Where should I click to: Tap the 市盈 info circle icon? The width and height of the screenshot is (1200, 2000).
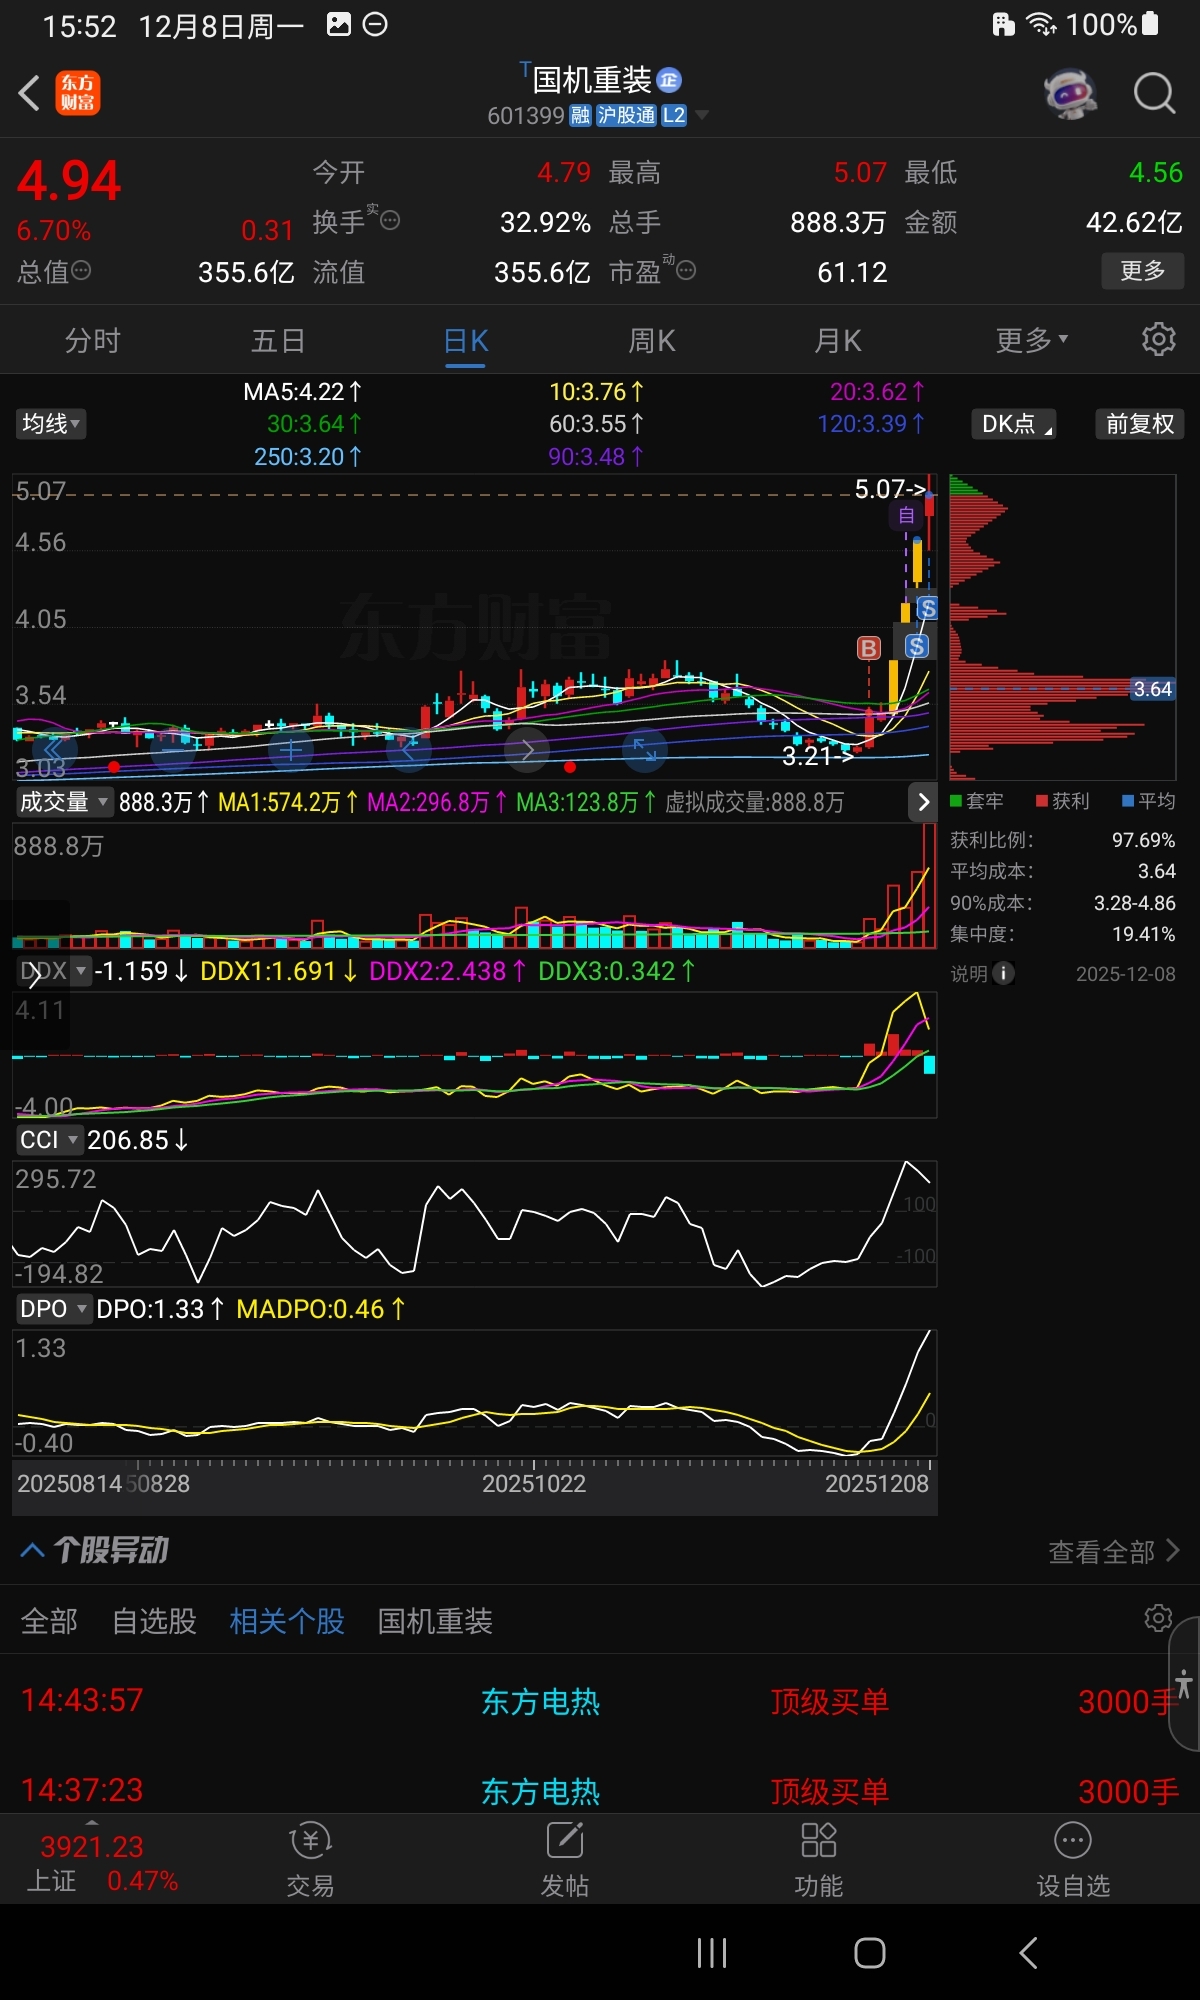point(686,270)
